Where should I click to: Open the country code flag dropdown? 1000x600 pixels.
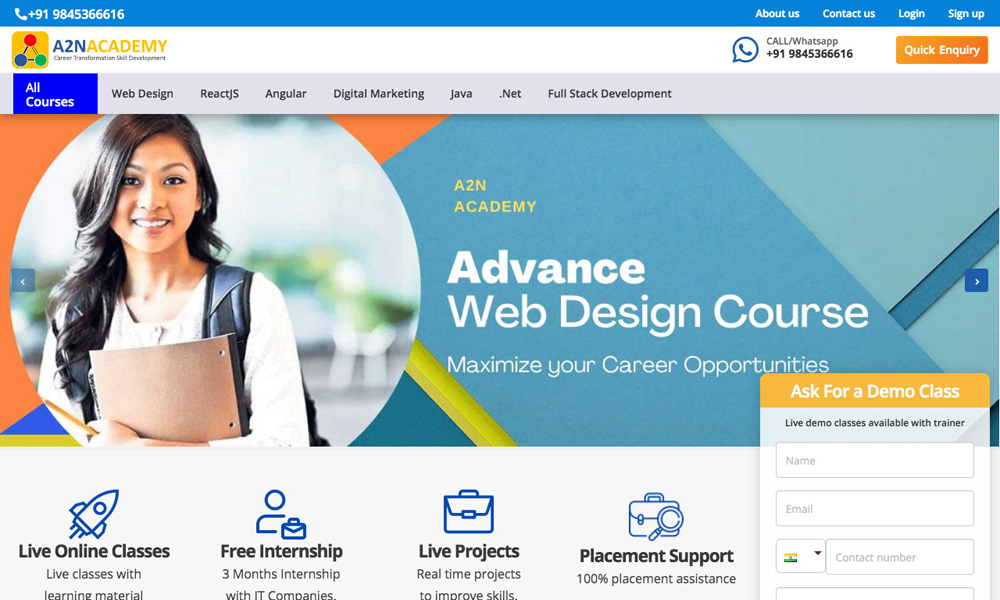[800, 557]
